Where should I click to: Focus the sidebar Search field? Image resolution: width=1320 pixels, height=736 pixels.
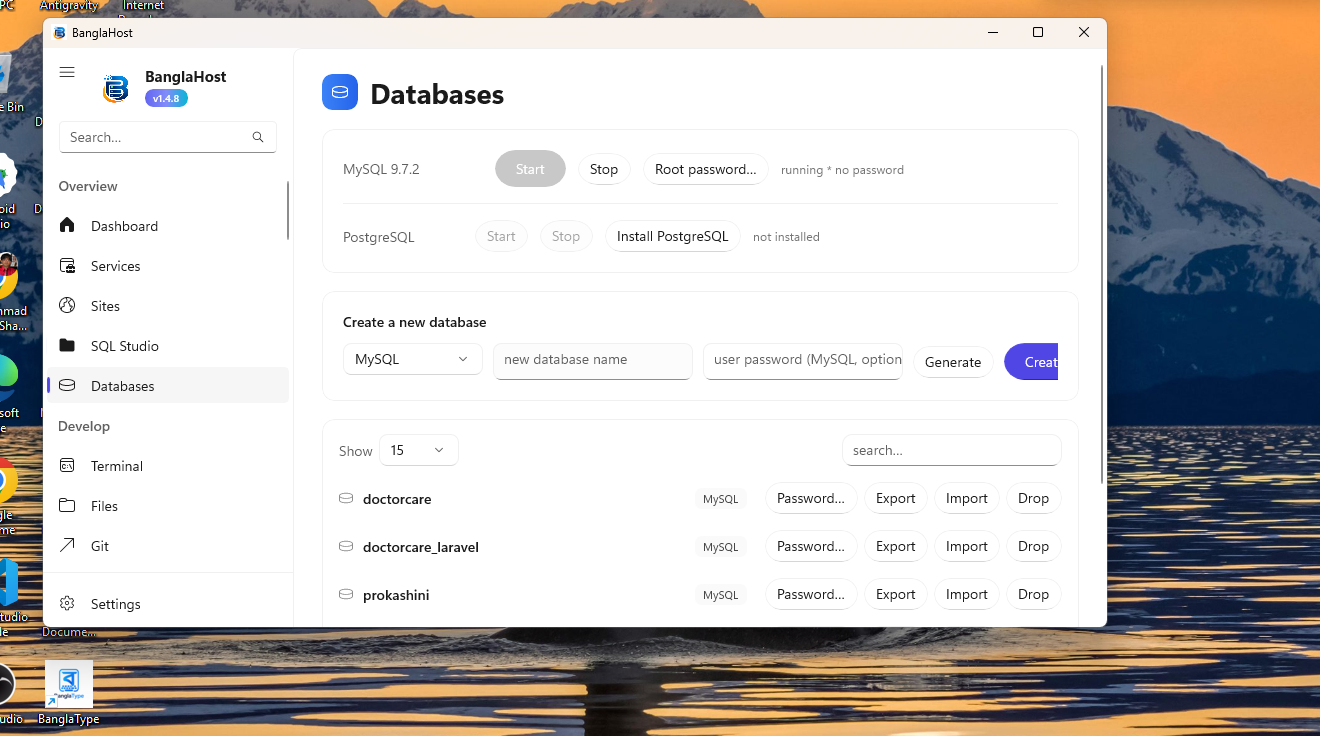168,137
